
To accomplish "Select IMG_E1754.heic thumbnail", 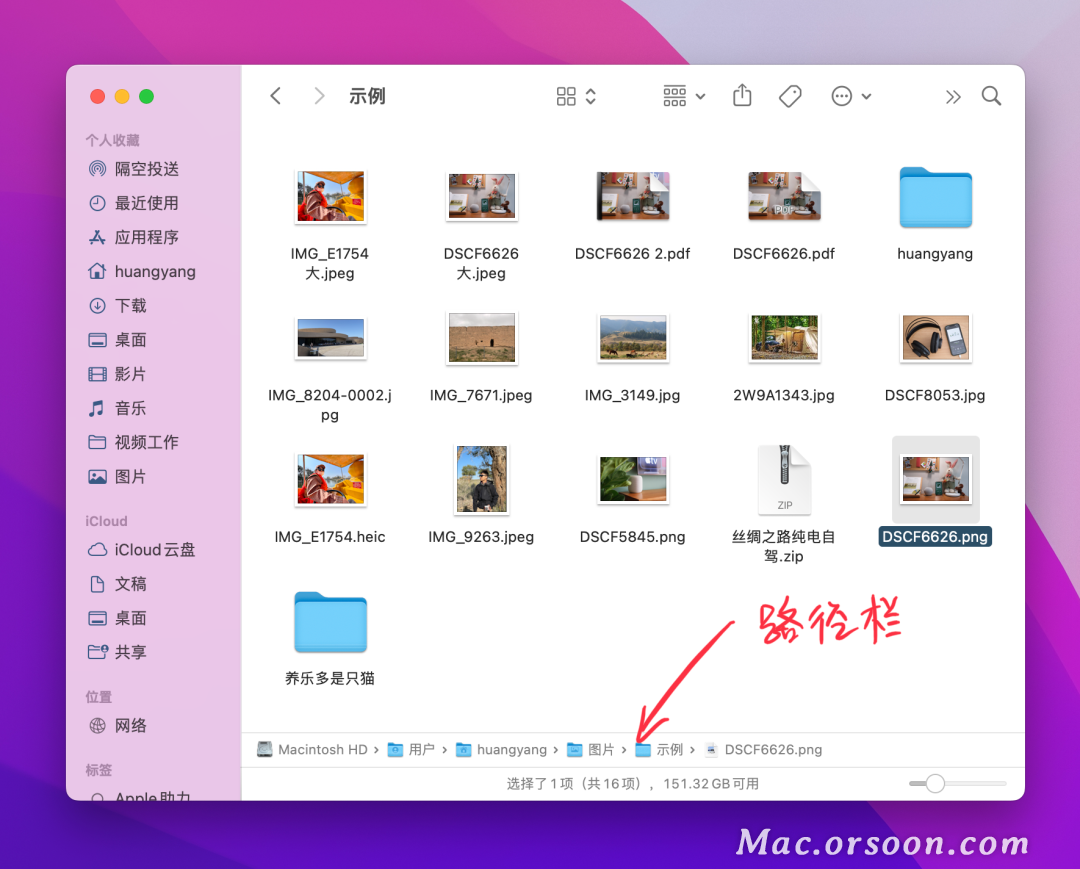I will [x=330, y=479].
